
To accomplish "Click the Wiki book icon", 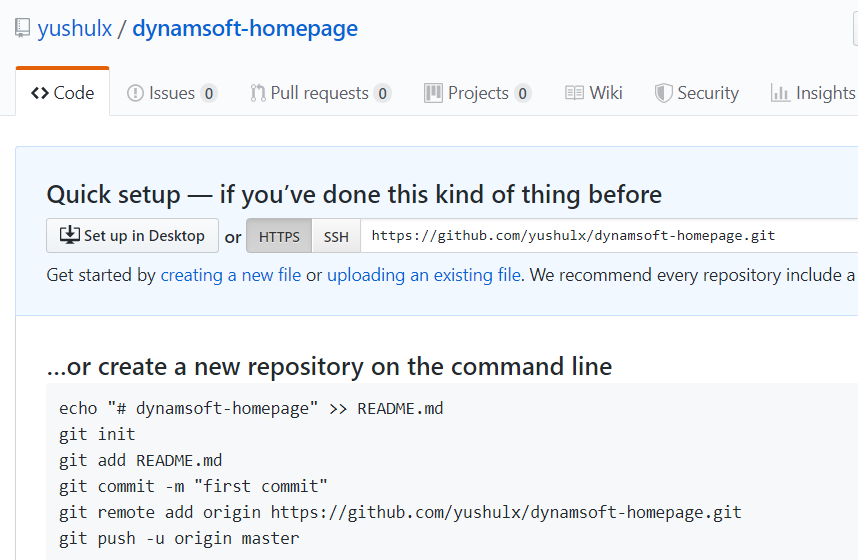I will [574, 93].
